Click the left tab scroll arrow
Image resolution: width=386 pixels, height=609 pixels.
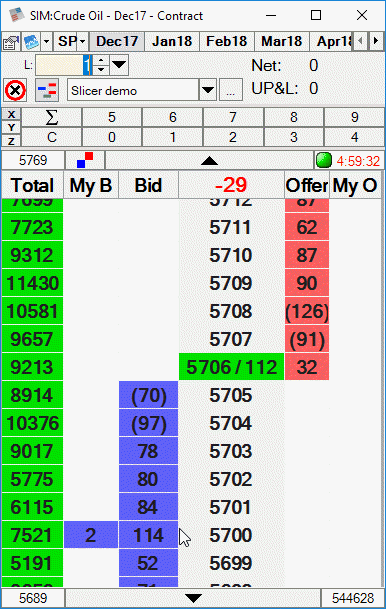click(360, 41)
